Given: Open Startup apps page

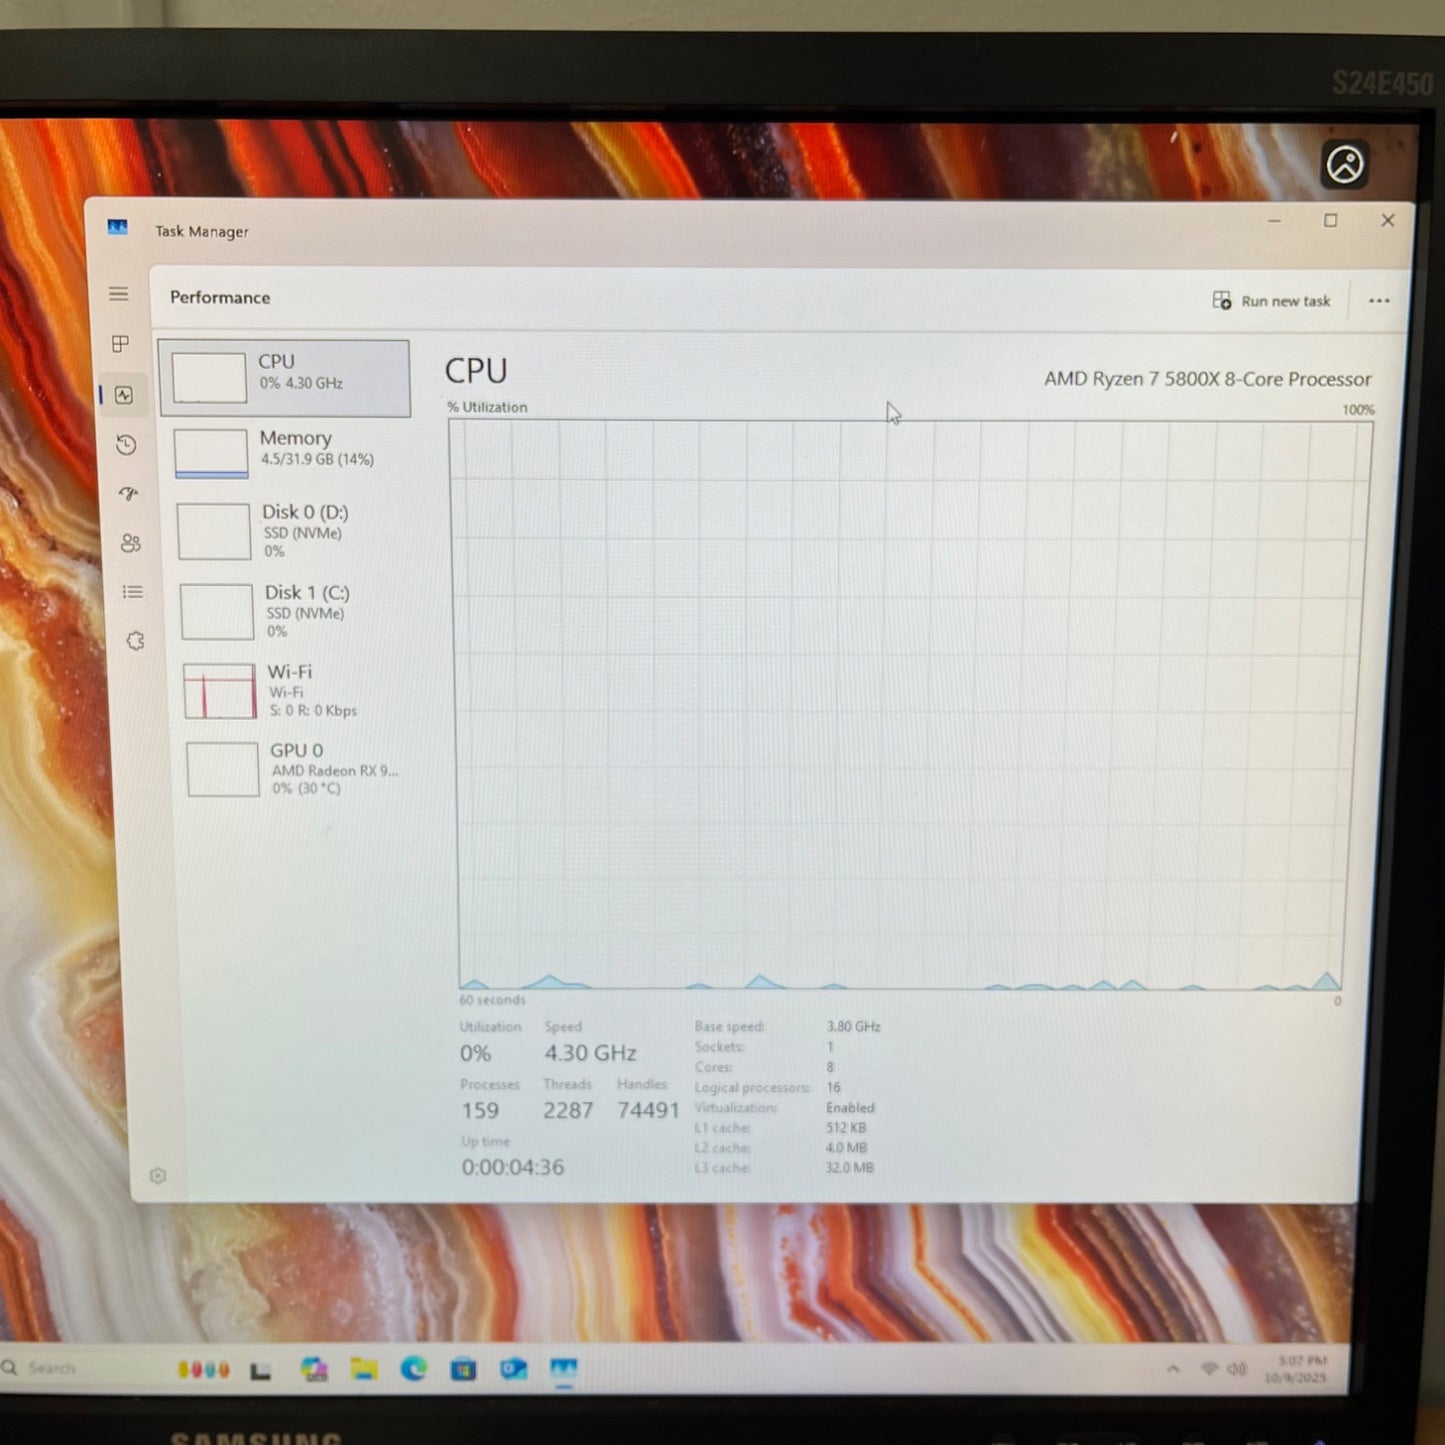Looking at the screenshot, I should [x=128, y=494].
